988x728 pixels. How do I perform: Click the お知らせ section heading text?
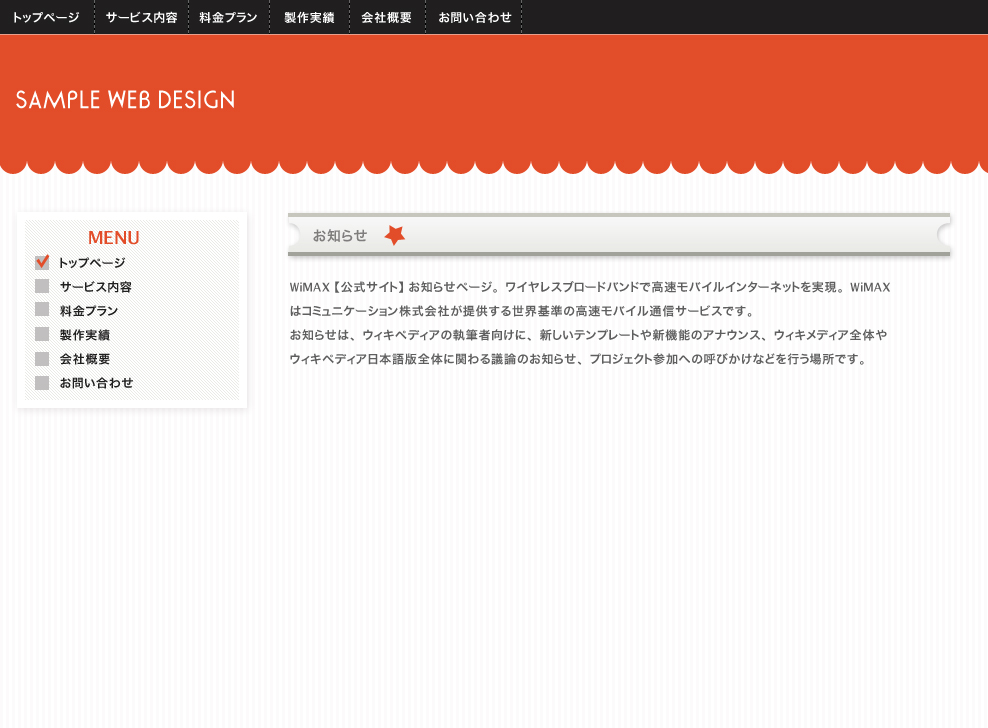point(340,235)
